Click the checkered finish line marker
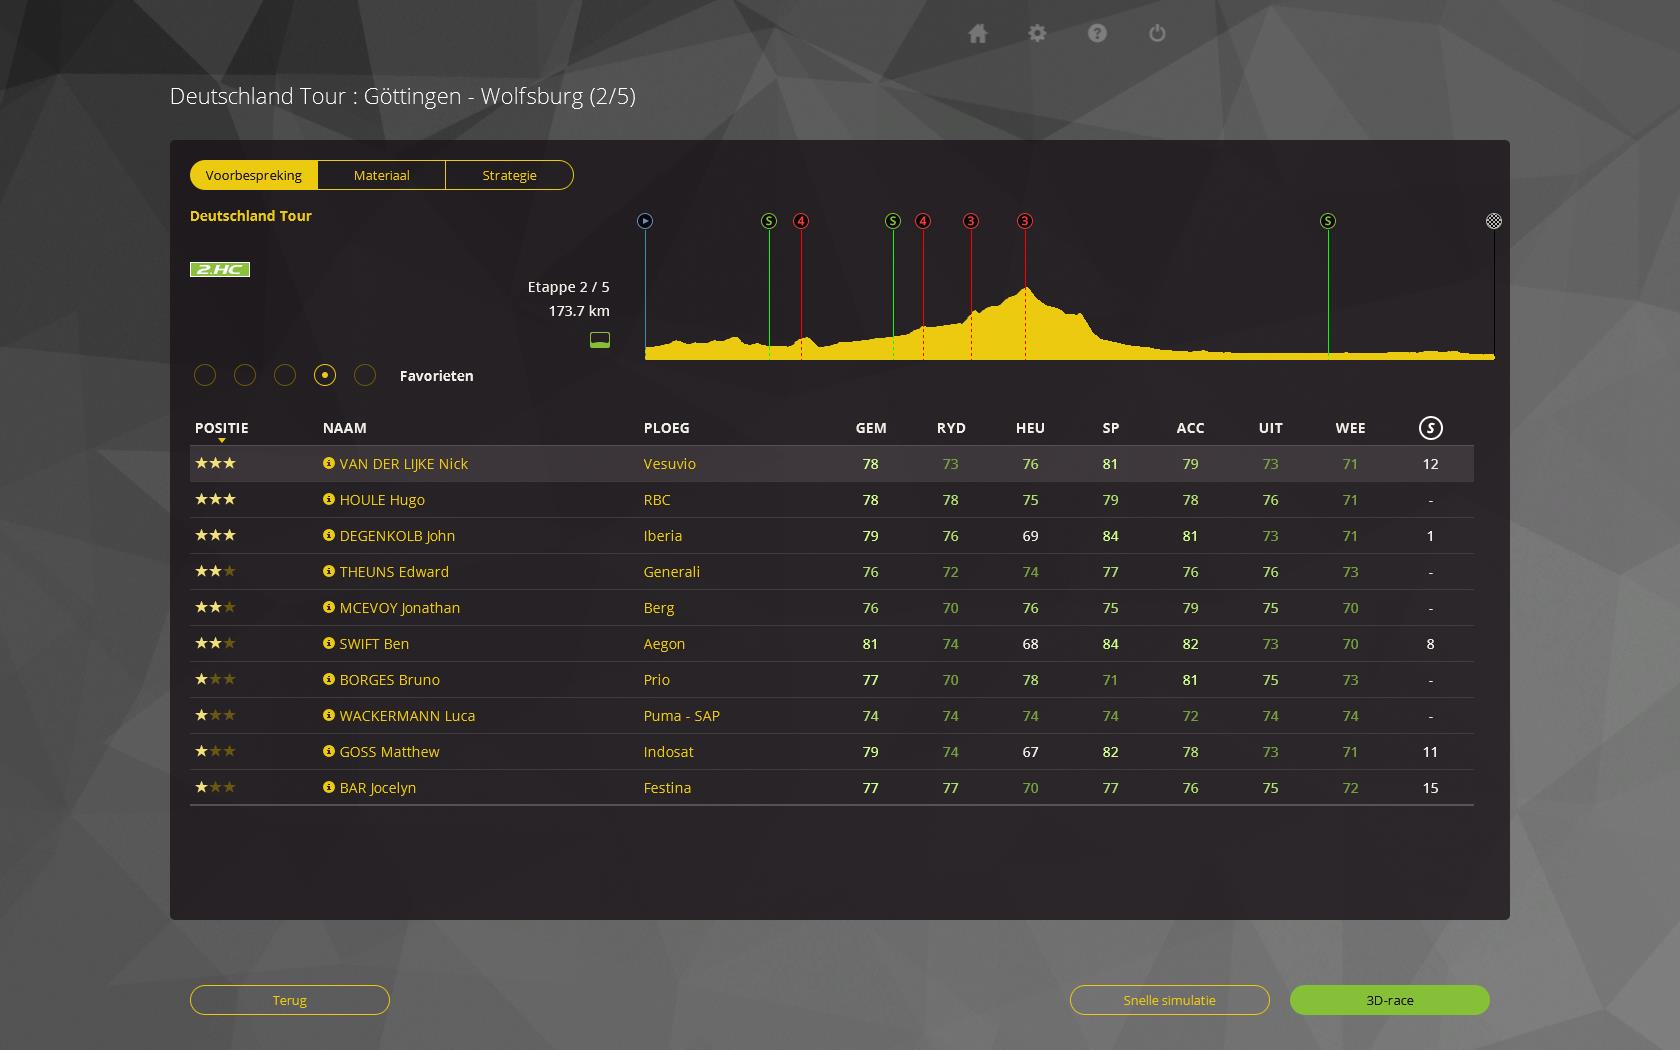This screenshot has height=1050, width=1680. (1494, 221)
